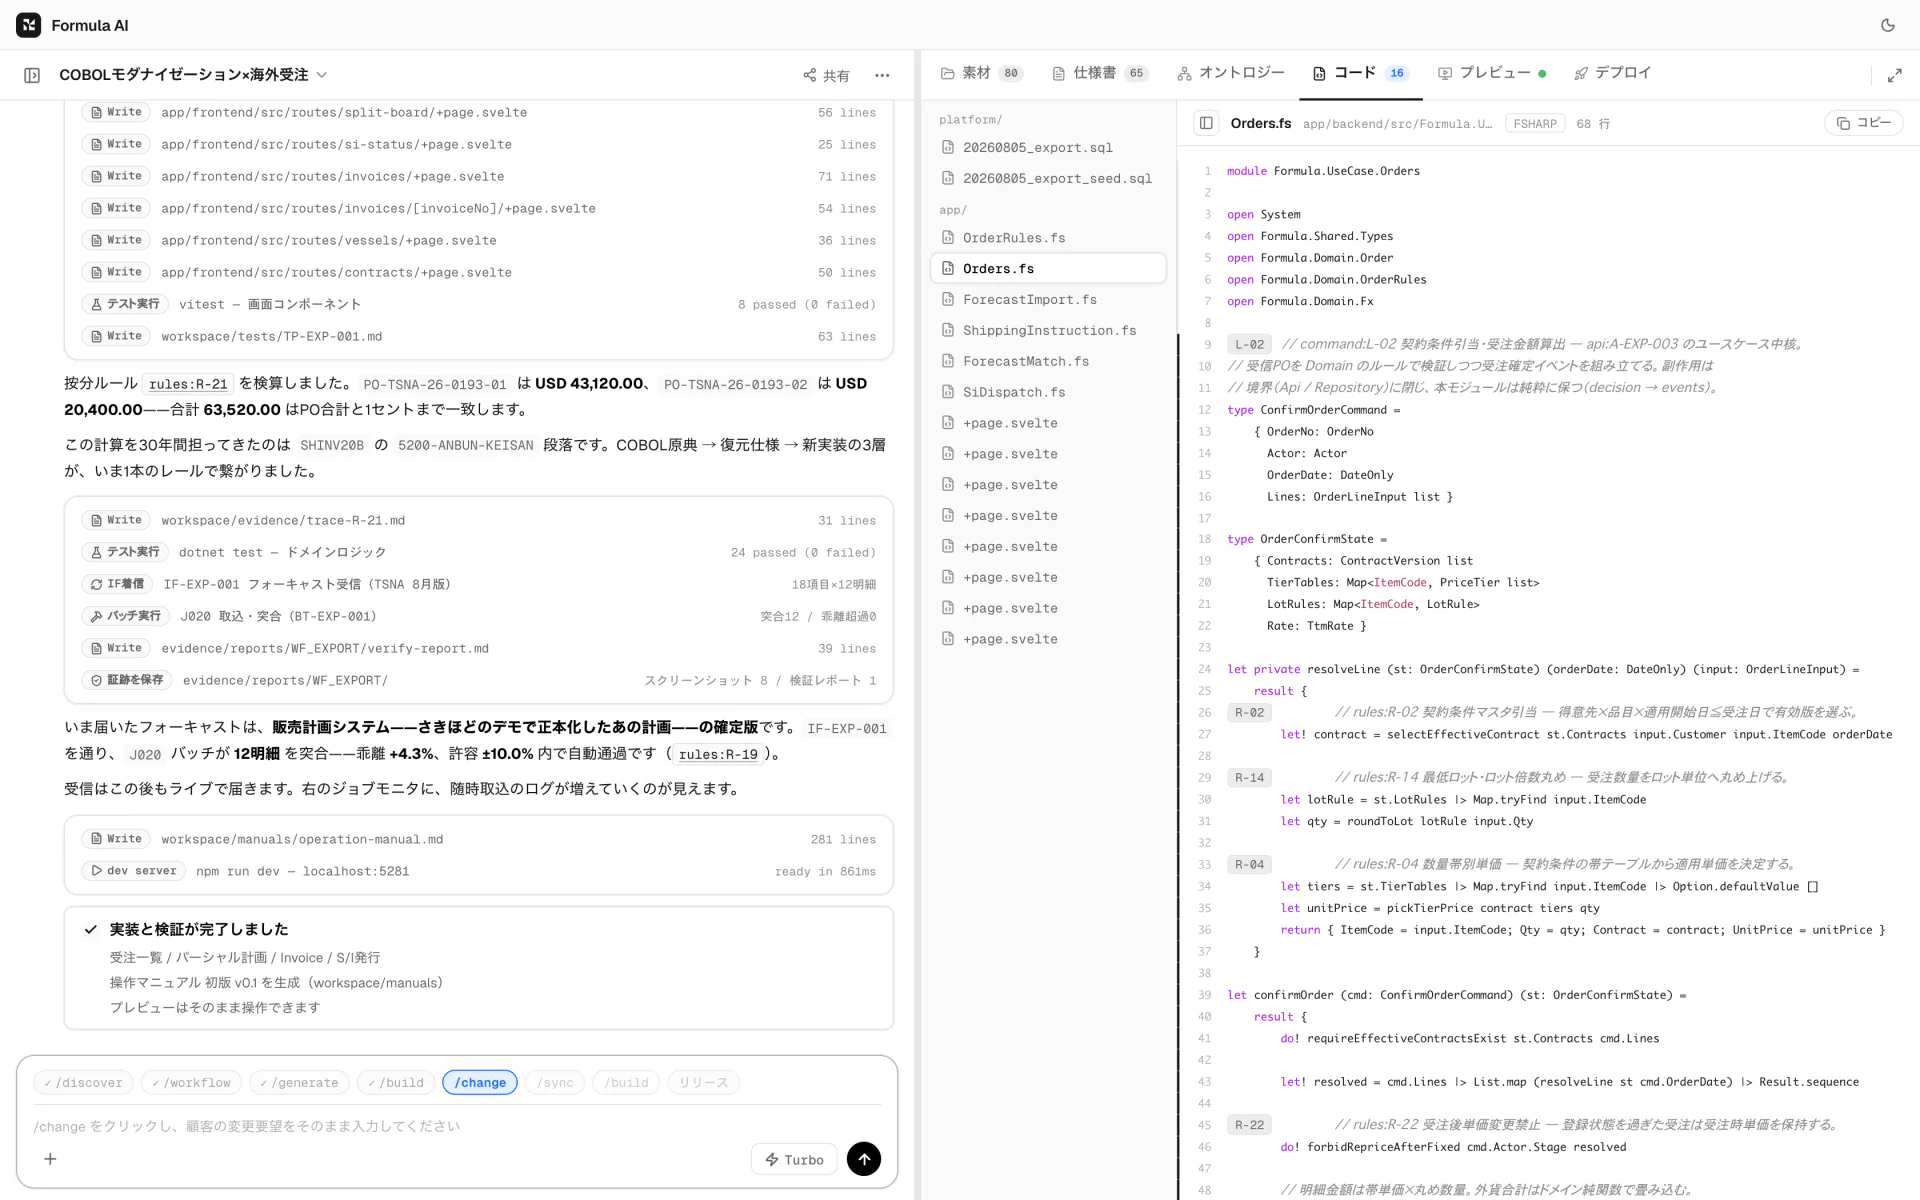Toggle Turbo mode

(794, 1159)
